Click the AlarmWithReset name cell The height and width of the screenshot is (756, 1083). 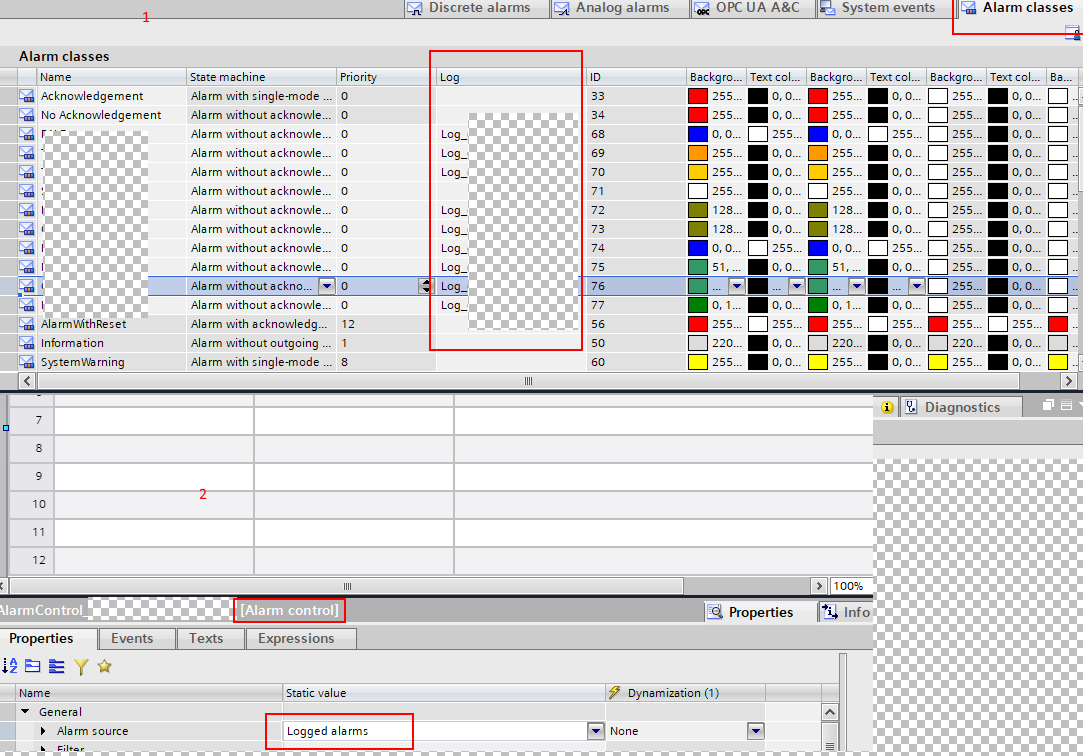coord(111,324)
